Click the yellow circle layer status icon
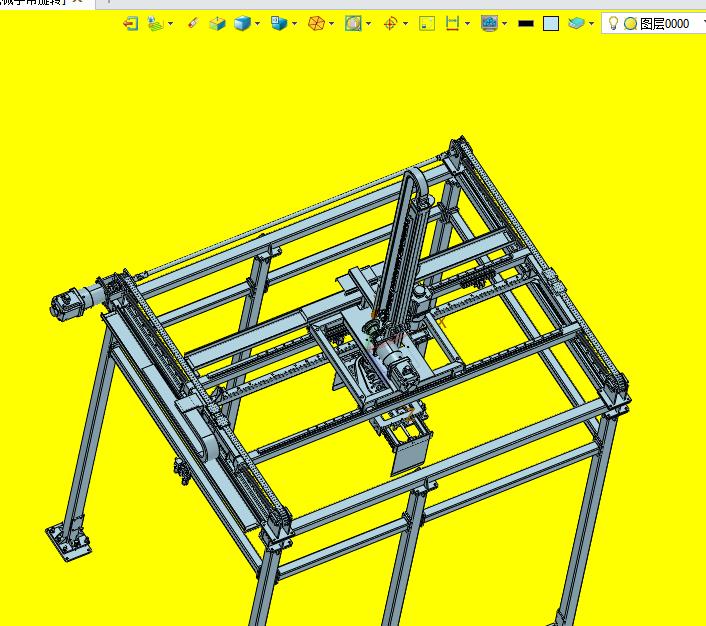This screenshot has width=706, height=626. [630, 23]
